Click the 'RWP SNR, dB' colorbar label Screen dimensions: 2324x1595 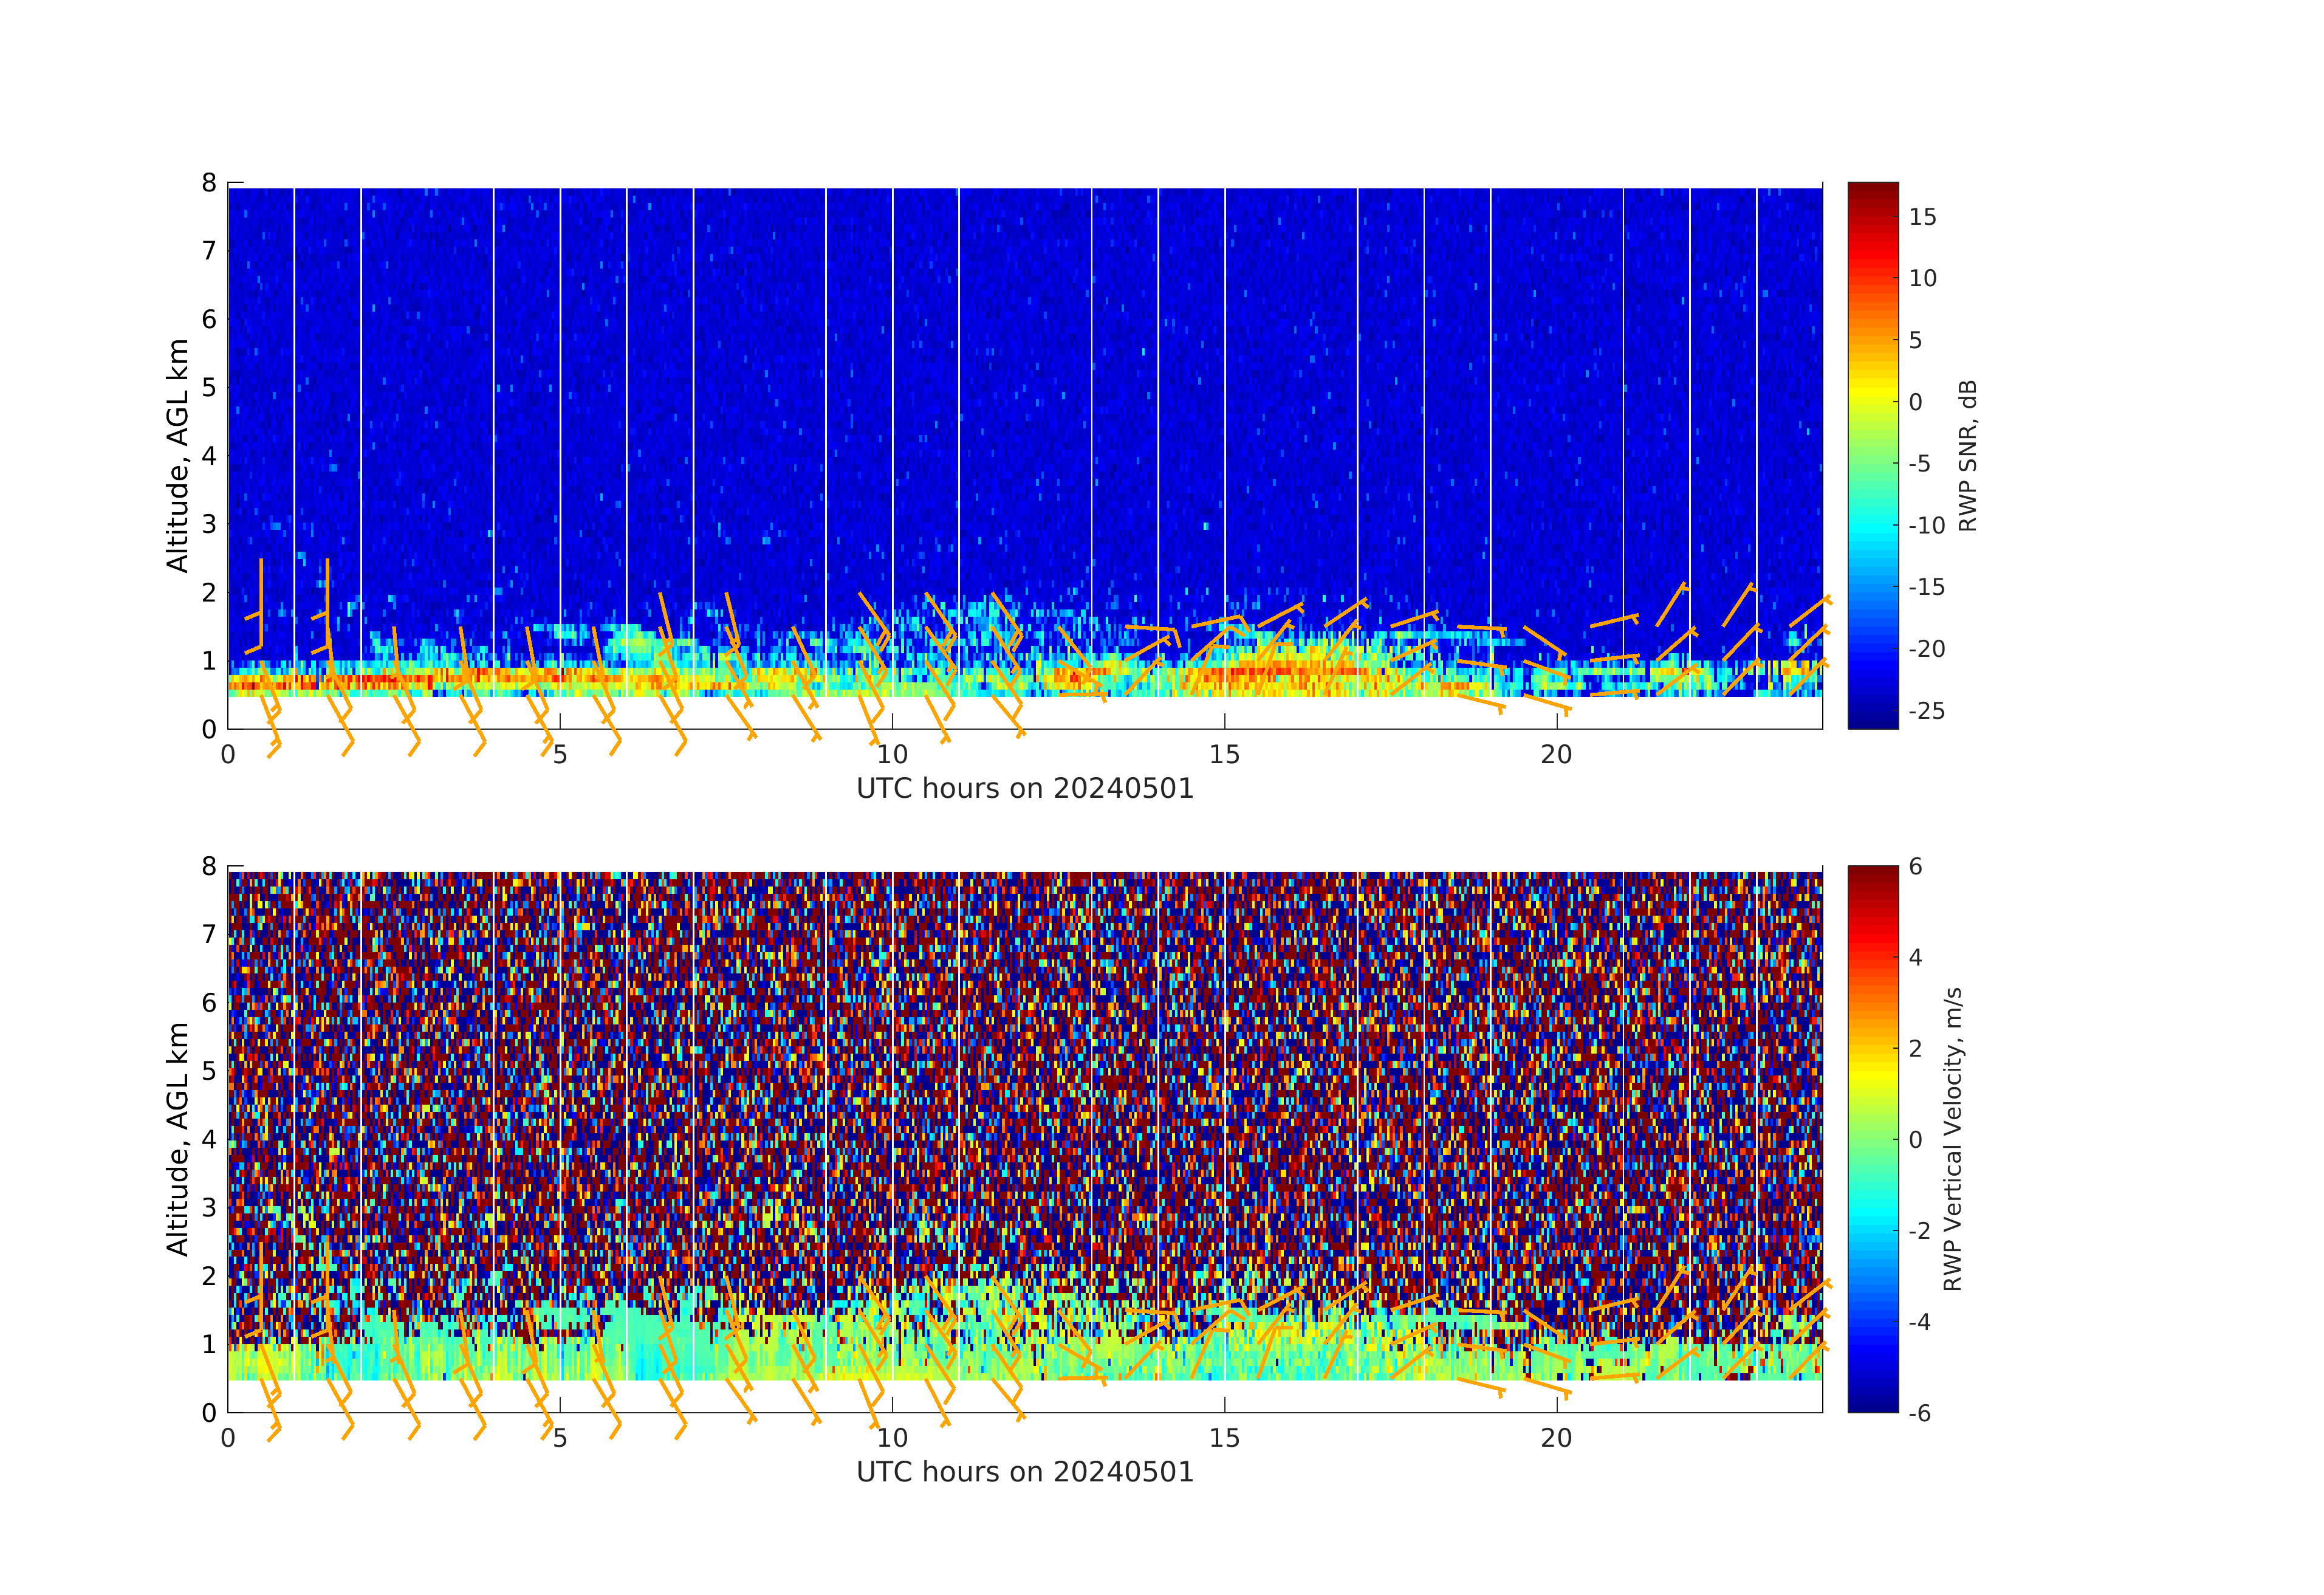point(1967,455)
